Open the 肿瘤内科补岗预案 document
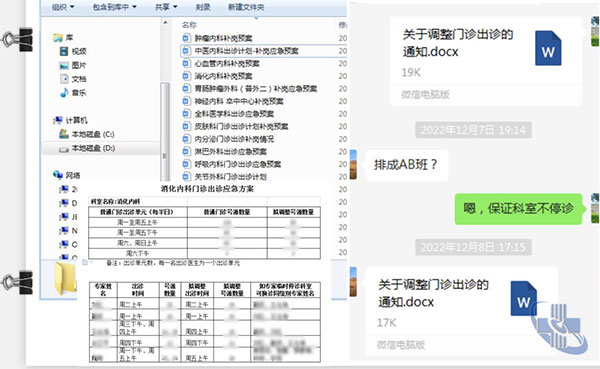Screen dimensions: 600x369 [223, 38]
